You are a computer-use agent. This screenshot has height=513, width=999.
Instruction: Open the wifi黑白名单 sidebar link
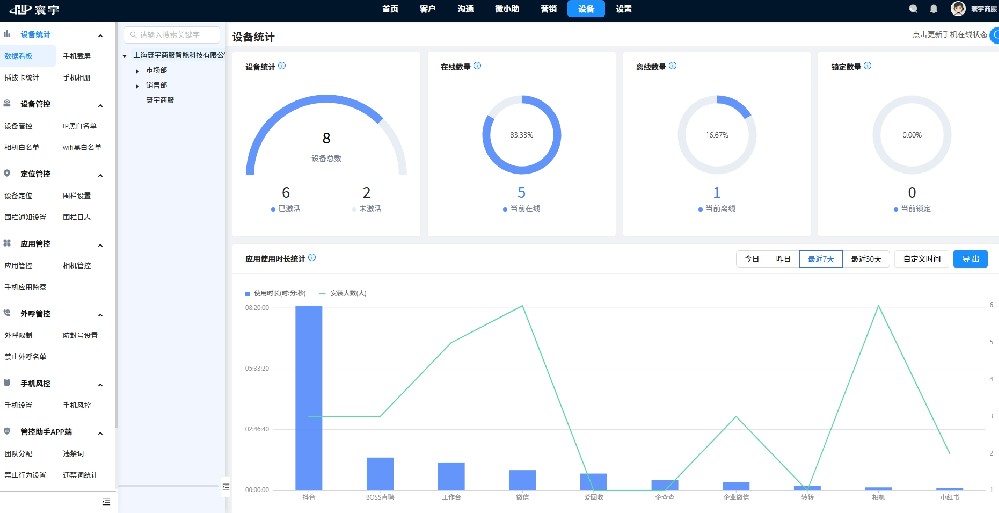tap(82, 147)
